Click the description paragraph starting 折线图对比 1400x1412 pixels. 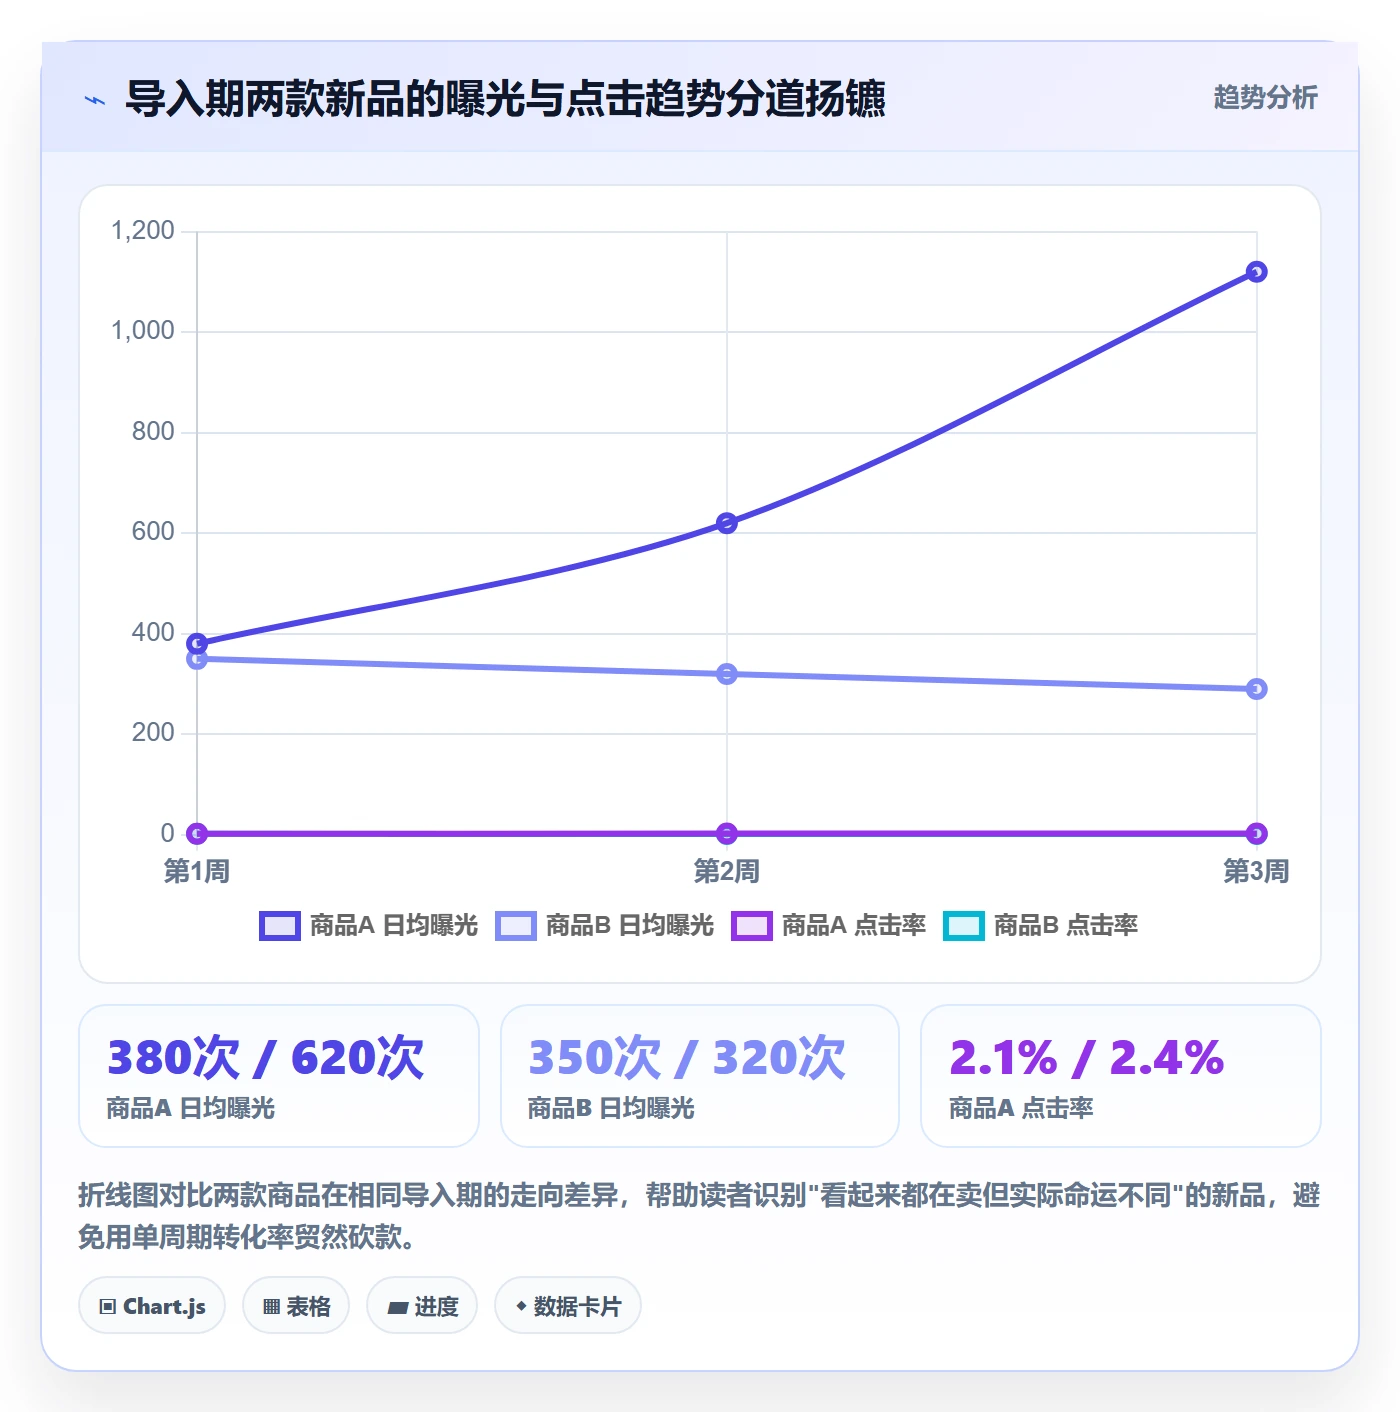[x=700, y=1216]
